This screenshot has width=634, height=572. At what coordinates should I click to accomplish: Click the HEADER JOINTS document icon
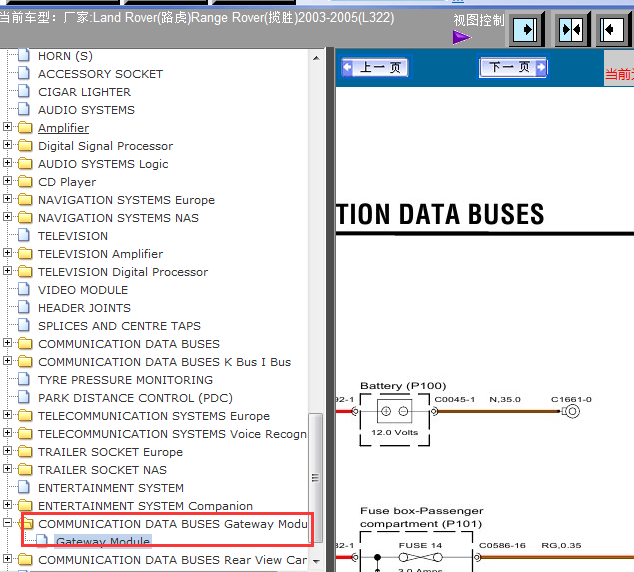[x=24, y=307]
